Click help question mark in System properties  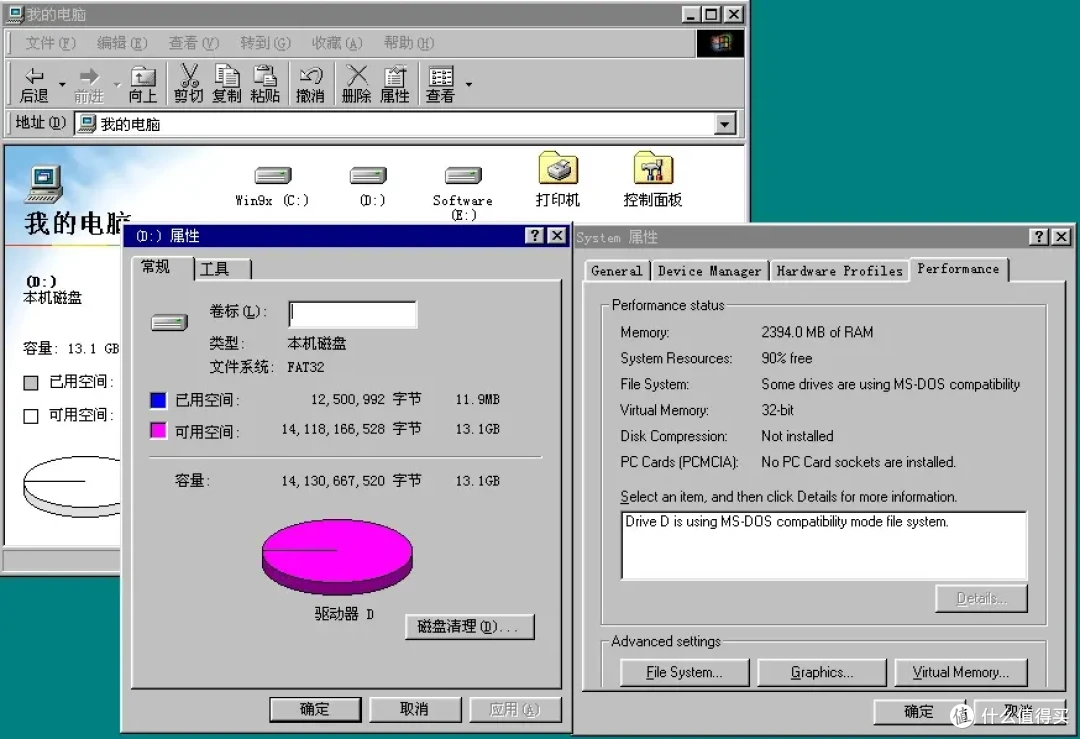1039,237
